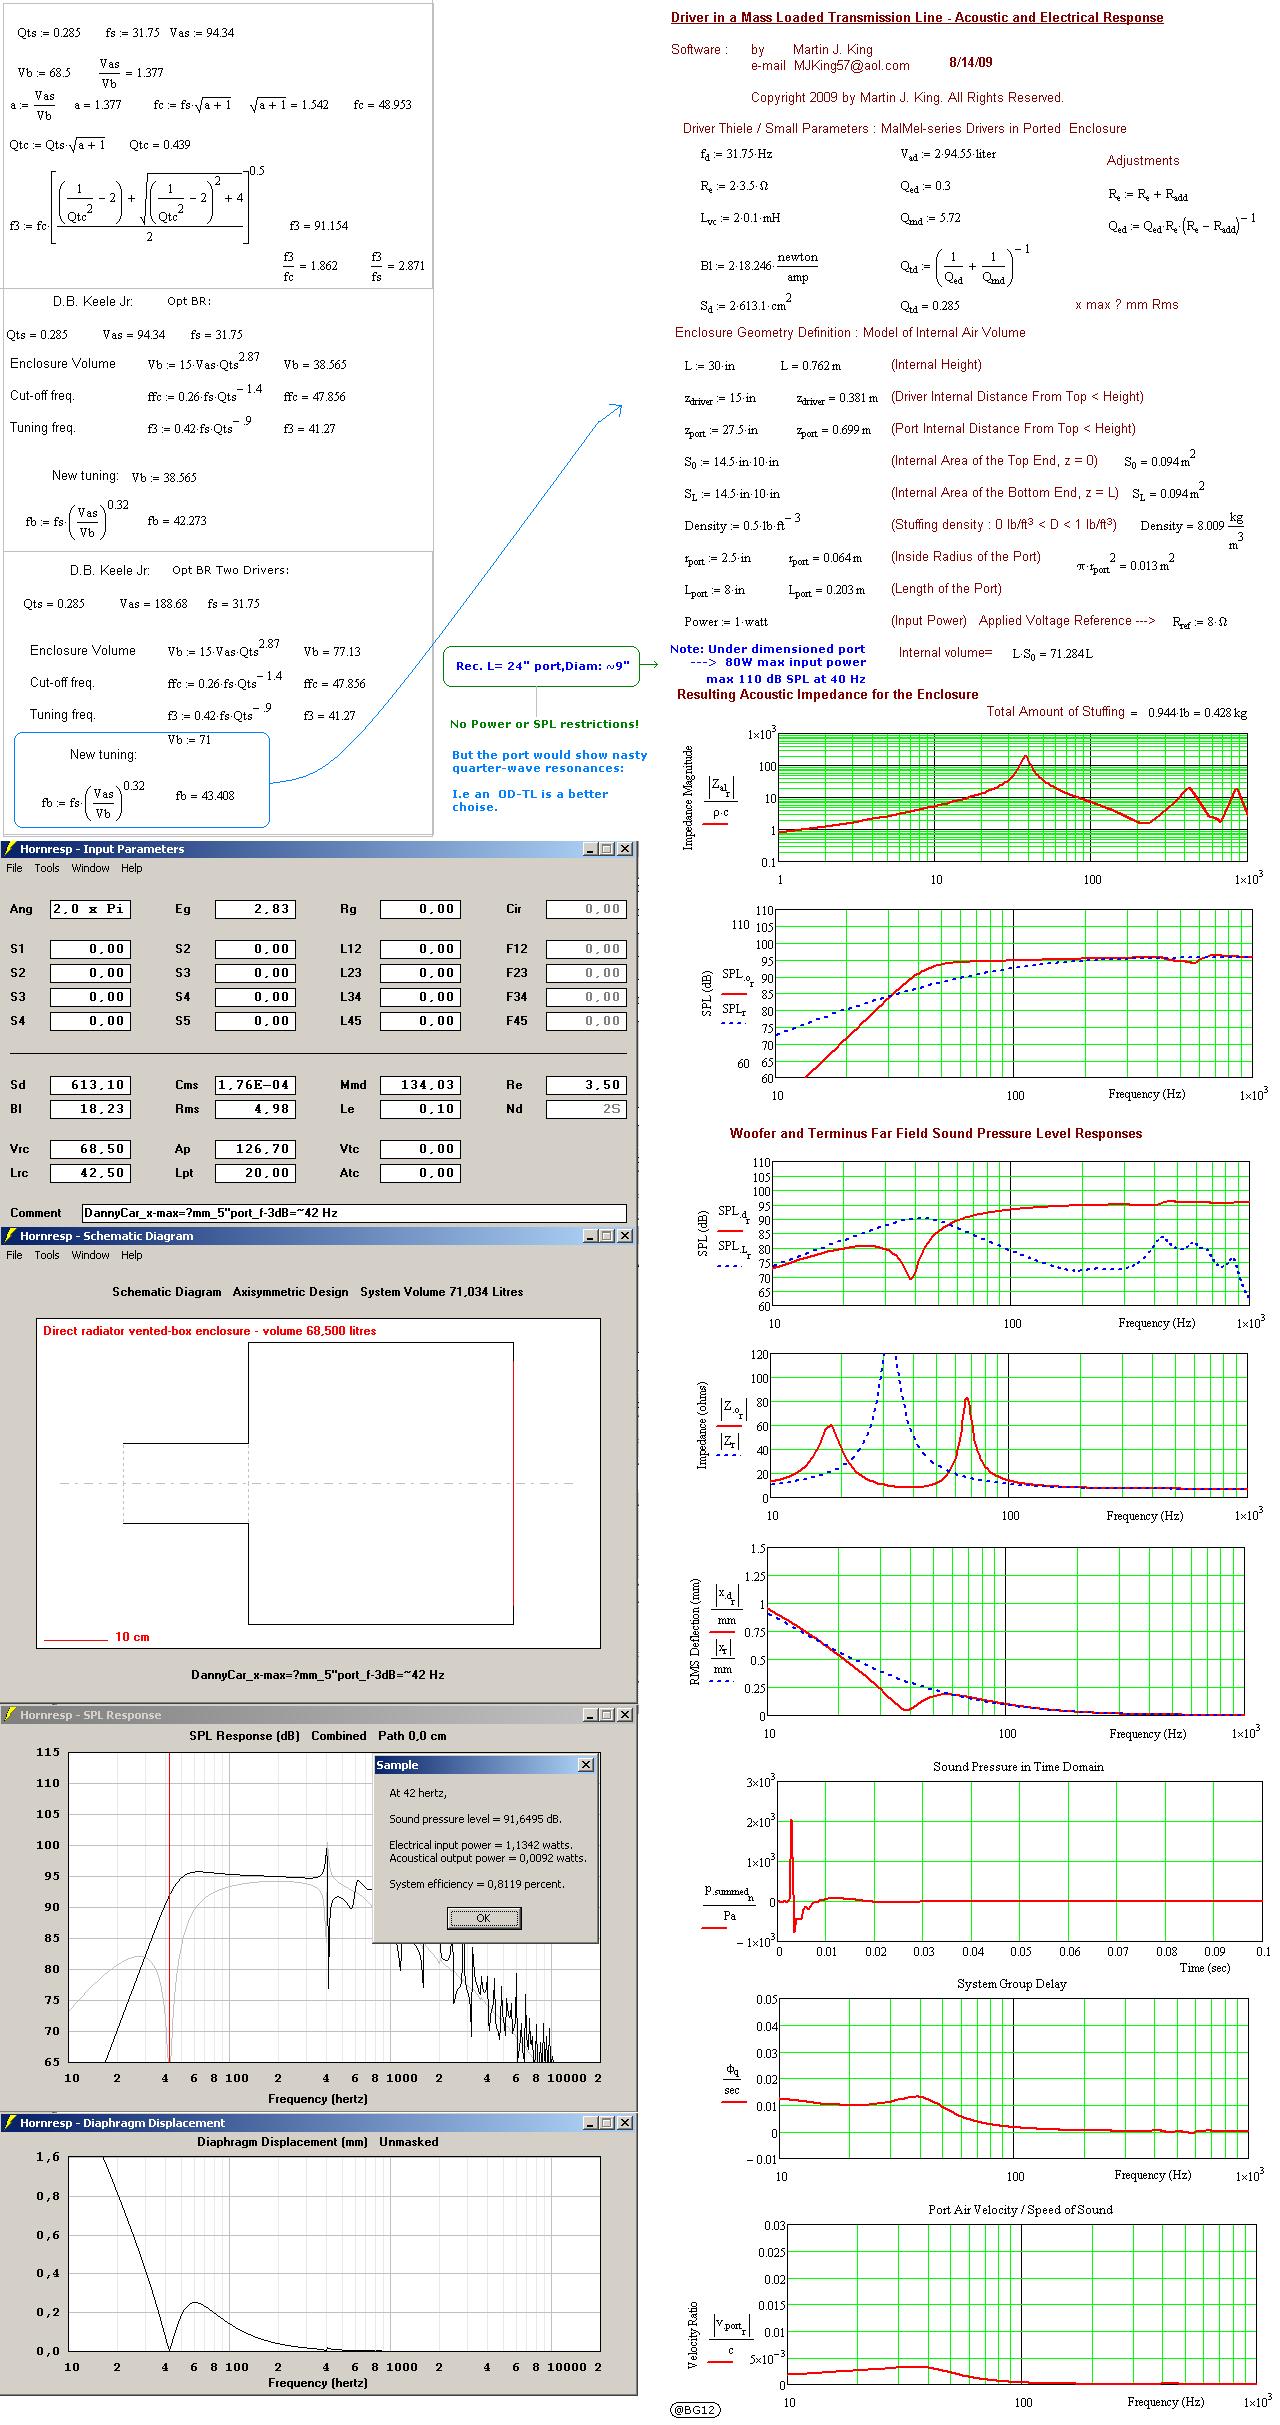Click the Comment text field
This screenshot has height=2425, width=1280.
pos(354,1213)
